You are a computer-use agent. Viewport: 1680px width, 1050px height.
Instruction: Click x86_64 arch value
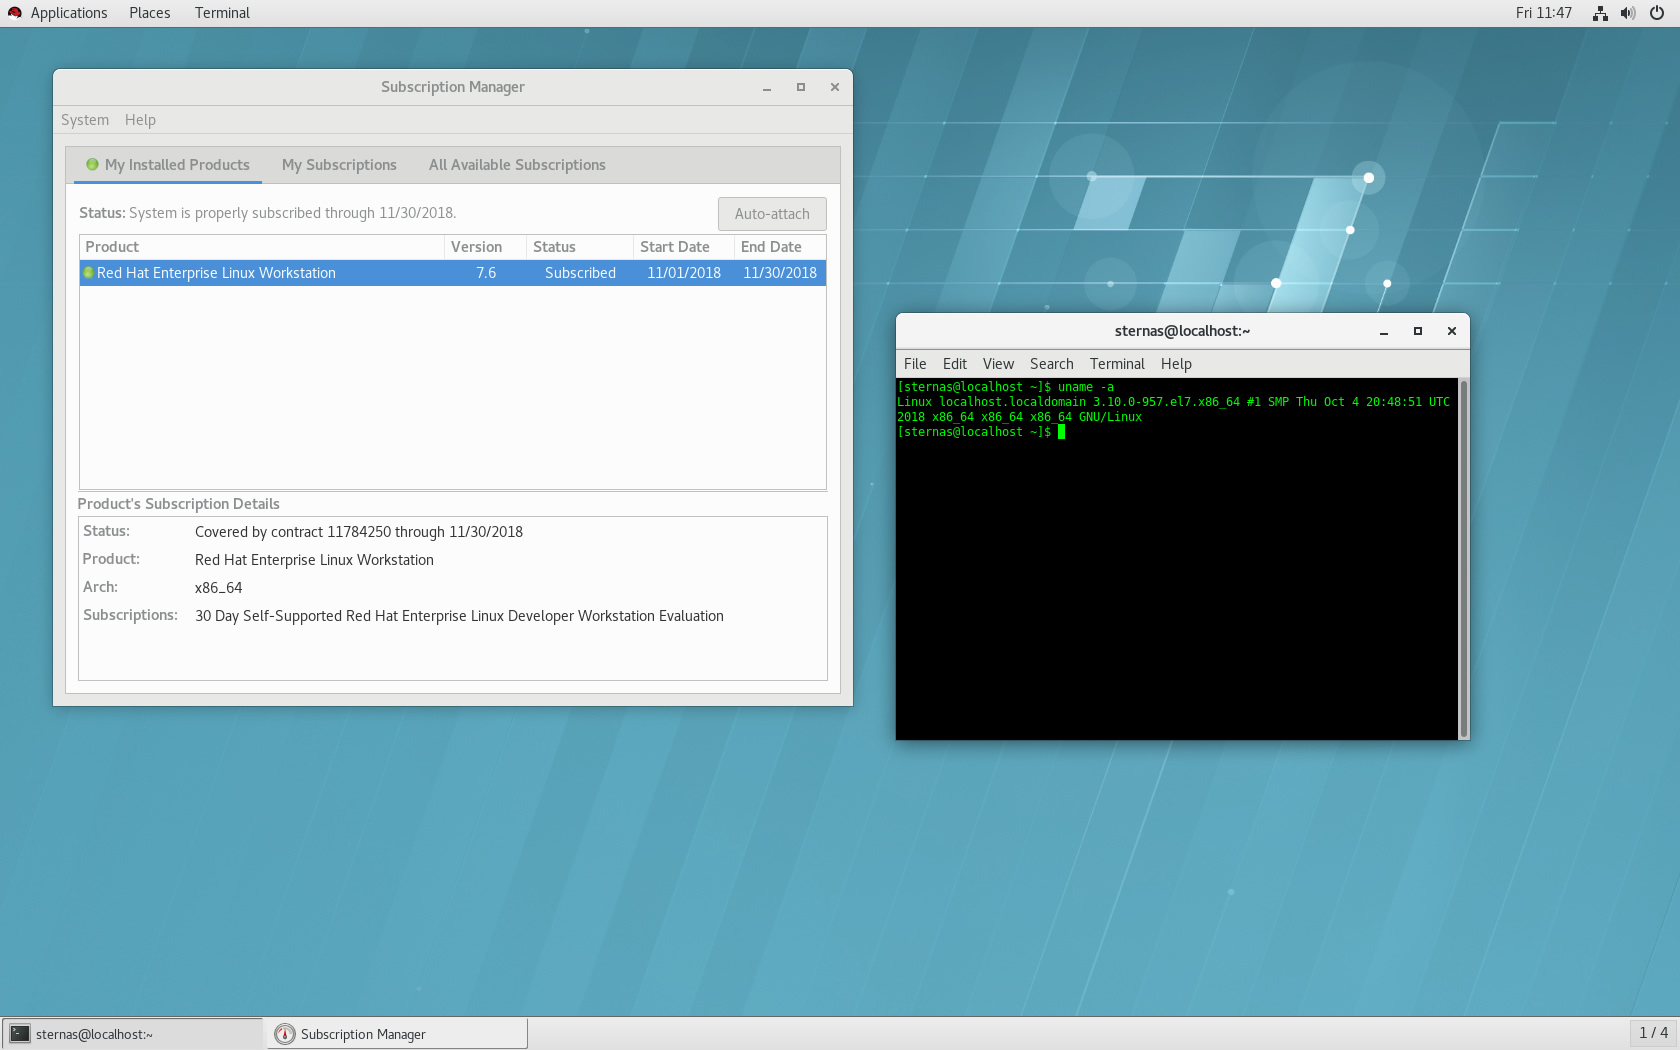pyautogui.click(x=218, y=588)
